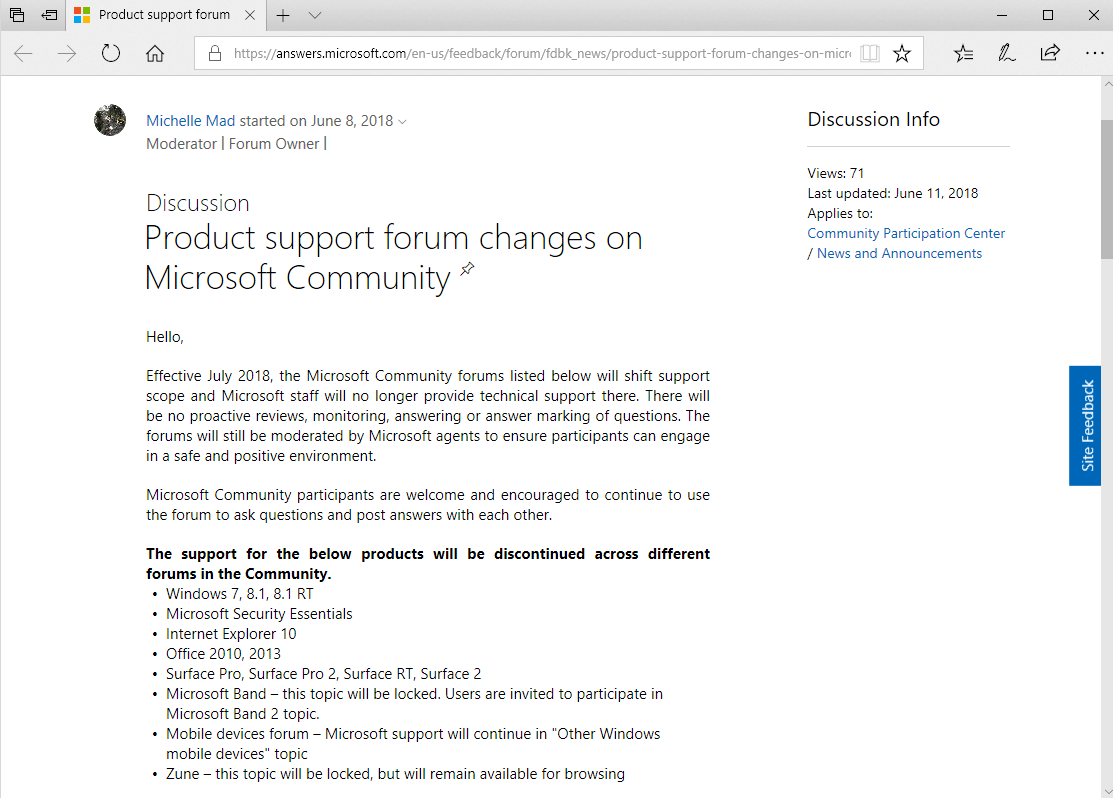Open the tabs you've set aside icon
Viewport: 1113px width, 798px height.
click(x=17, y=15)
